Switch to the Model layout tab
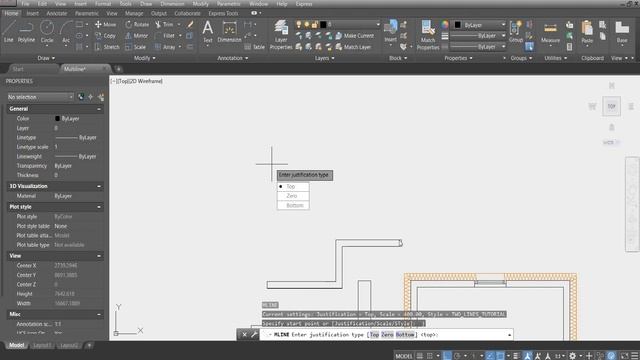Screen dimensions: 640x360 click(17, 345)
